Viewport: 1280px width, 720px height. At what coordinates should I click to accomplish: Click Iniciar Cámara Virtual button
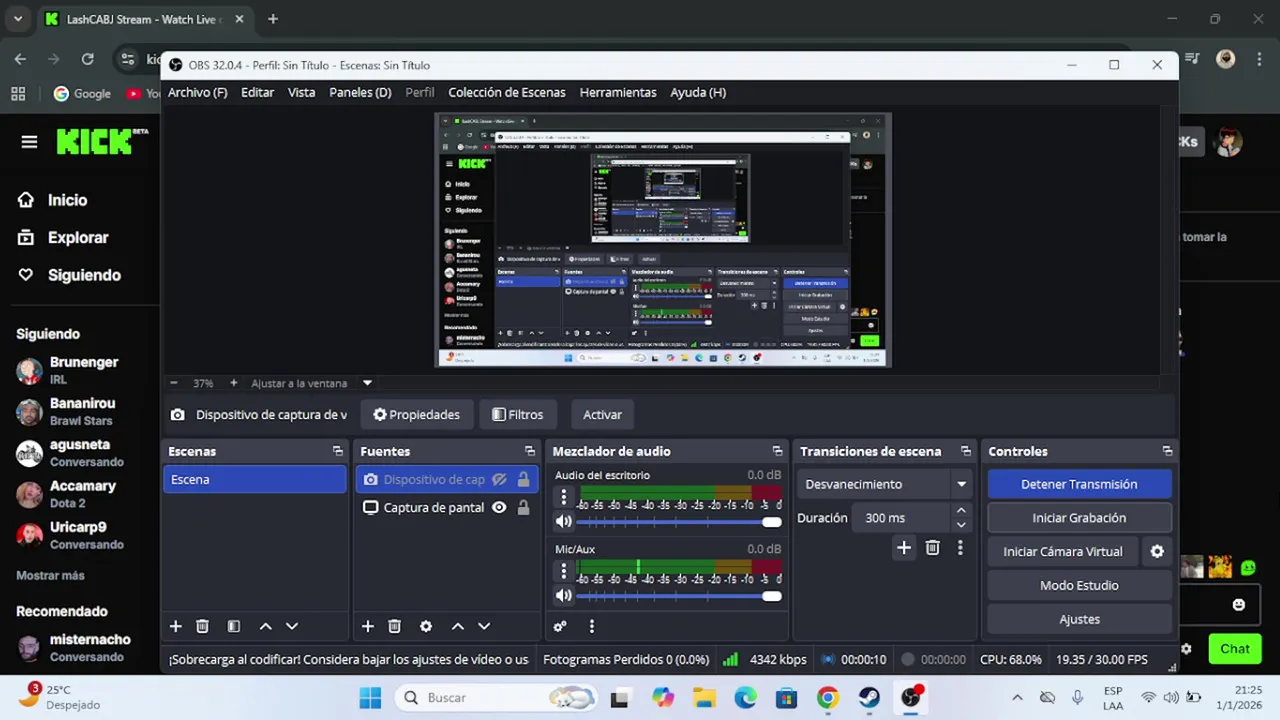(1063, 552)
